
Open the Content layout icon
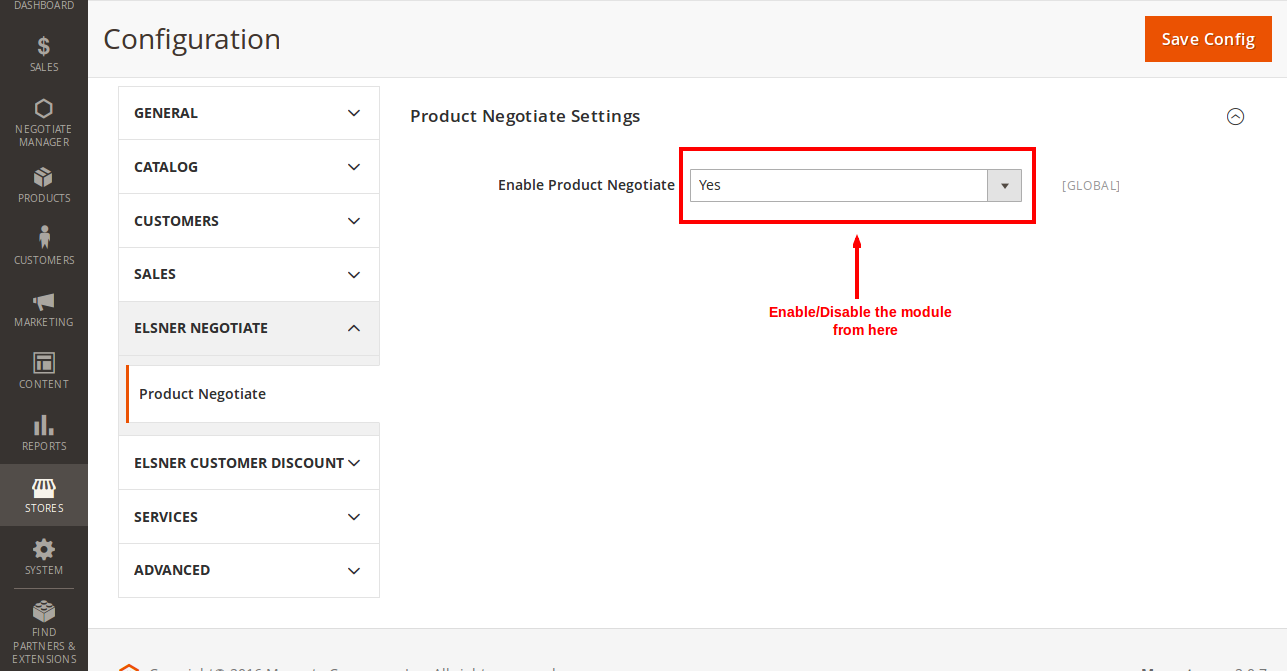pos(44,363)
